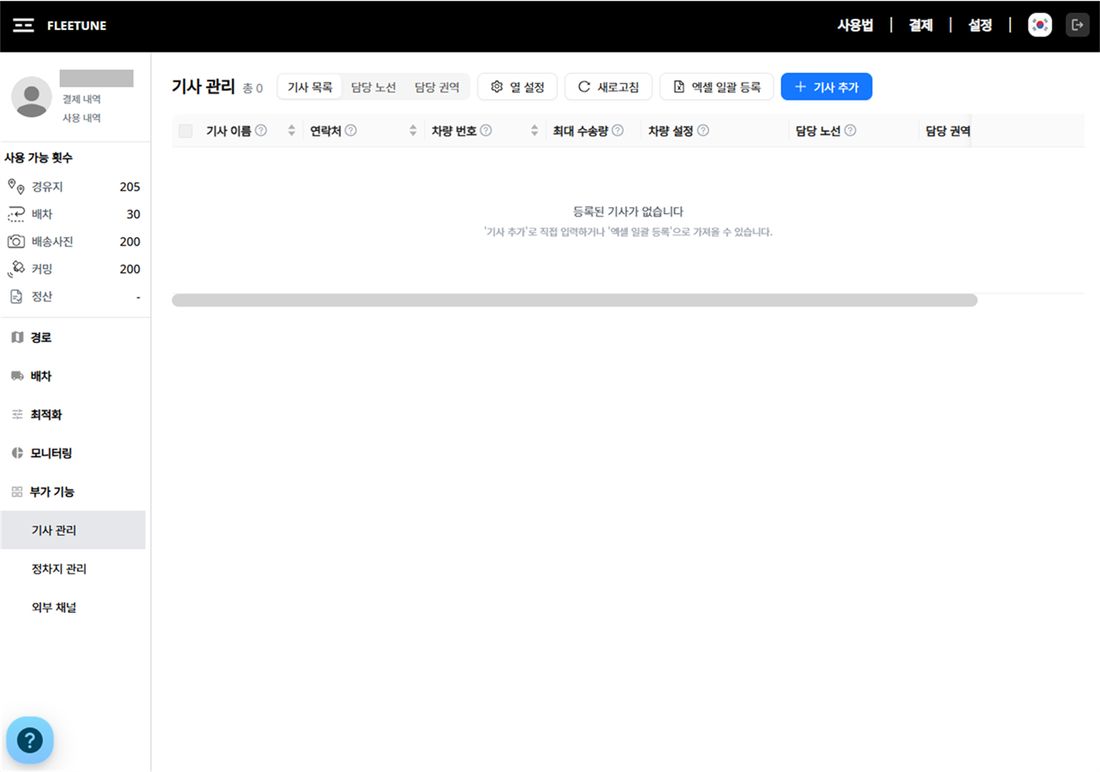Open the hamburger menu beside FLEETUNE

click(x=23, y=25)
